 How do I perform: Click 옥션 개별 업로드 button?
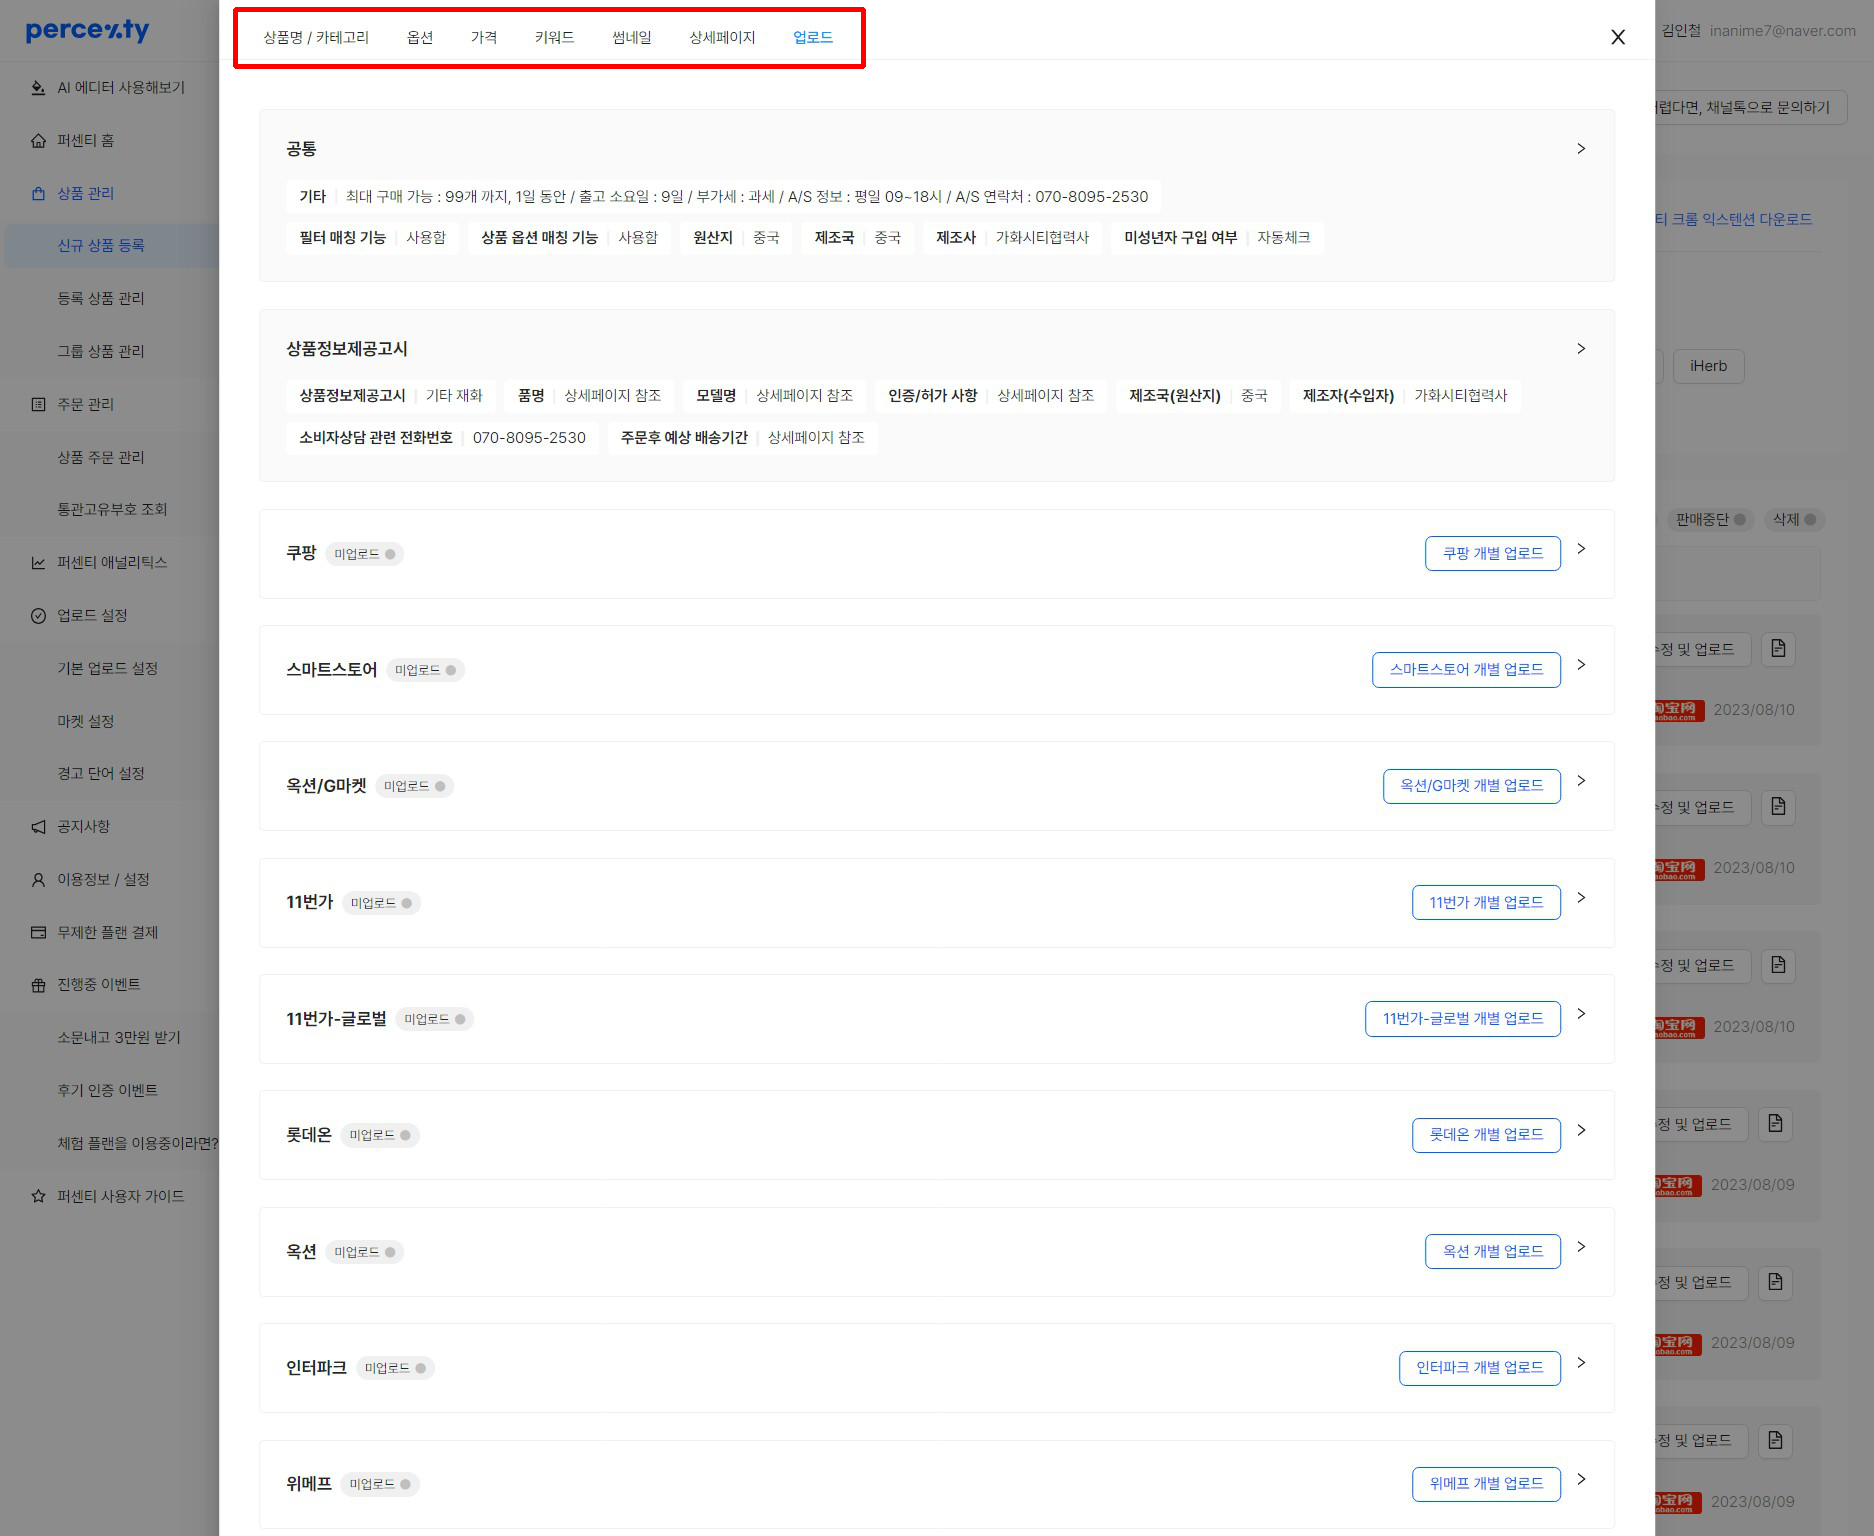point(1493,1252)
